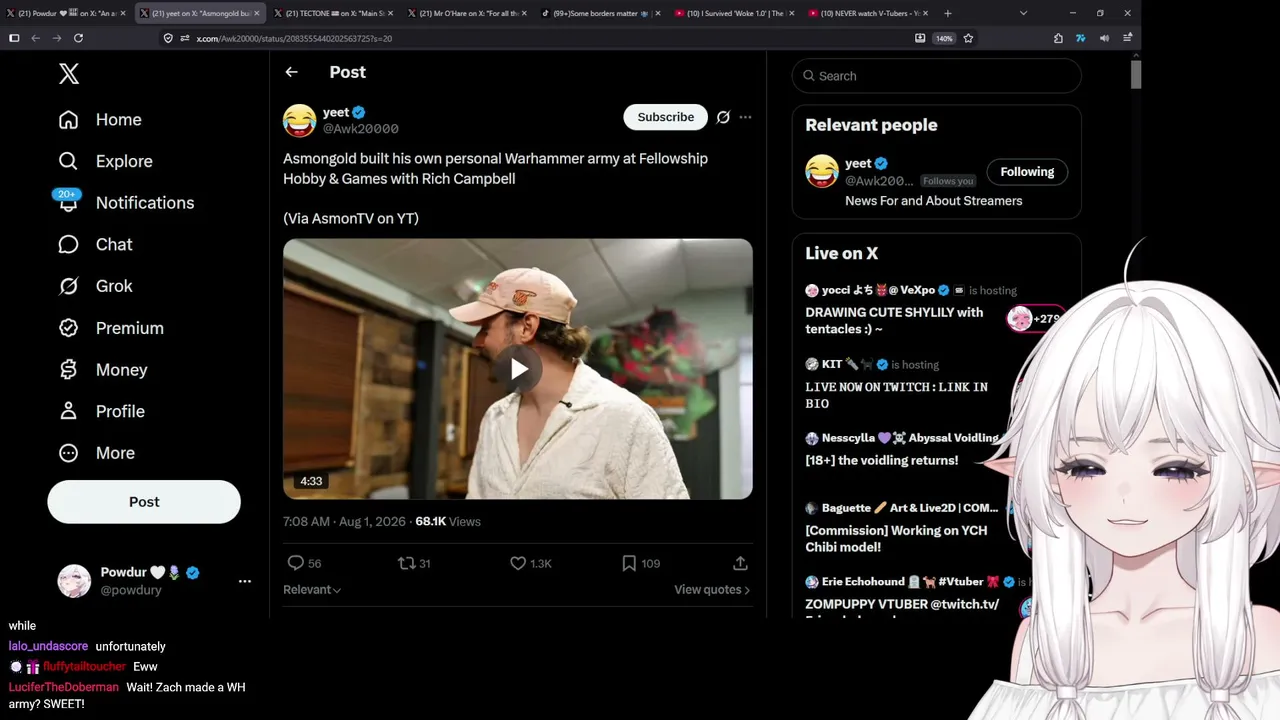Screen dimensions: 1280x720
Task: Open the browser extensions icon
Action: point(1058,38)
